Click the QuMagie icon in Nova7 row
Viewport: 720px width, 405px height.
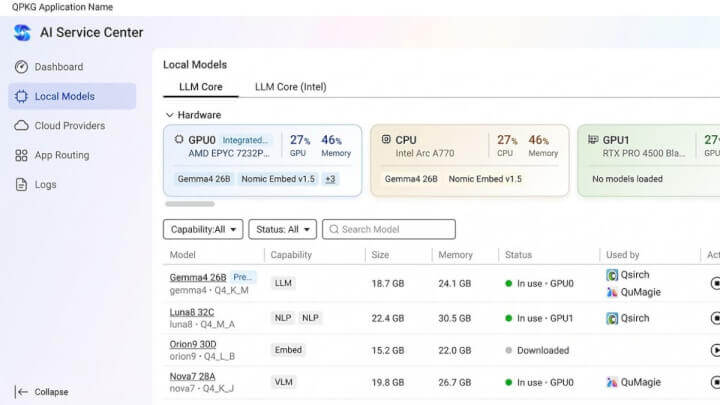(612, 382)
